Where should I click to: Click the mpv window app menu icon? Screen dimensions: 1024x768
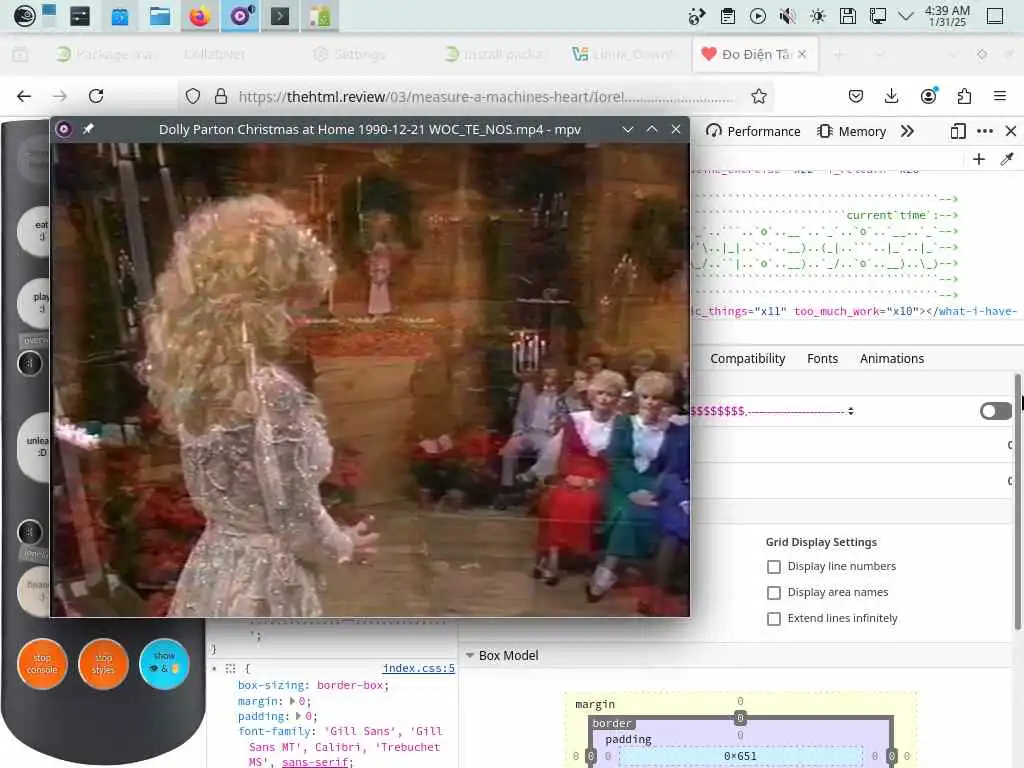64,129
